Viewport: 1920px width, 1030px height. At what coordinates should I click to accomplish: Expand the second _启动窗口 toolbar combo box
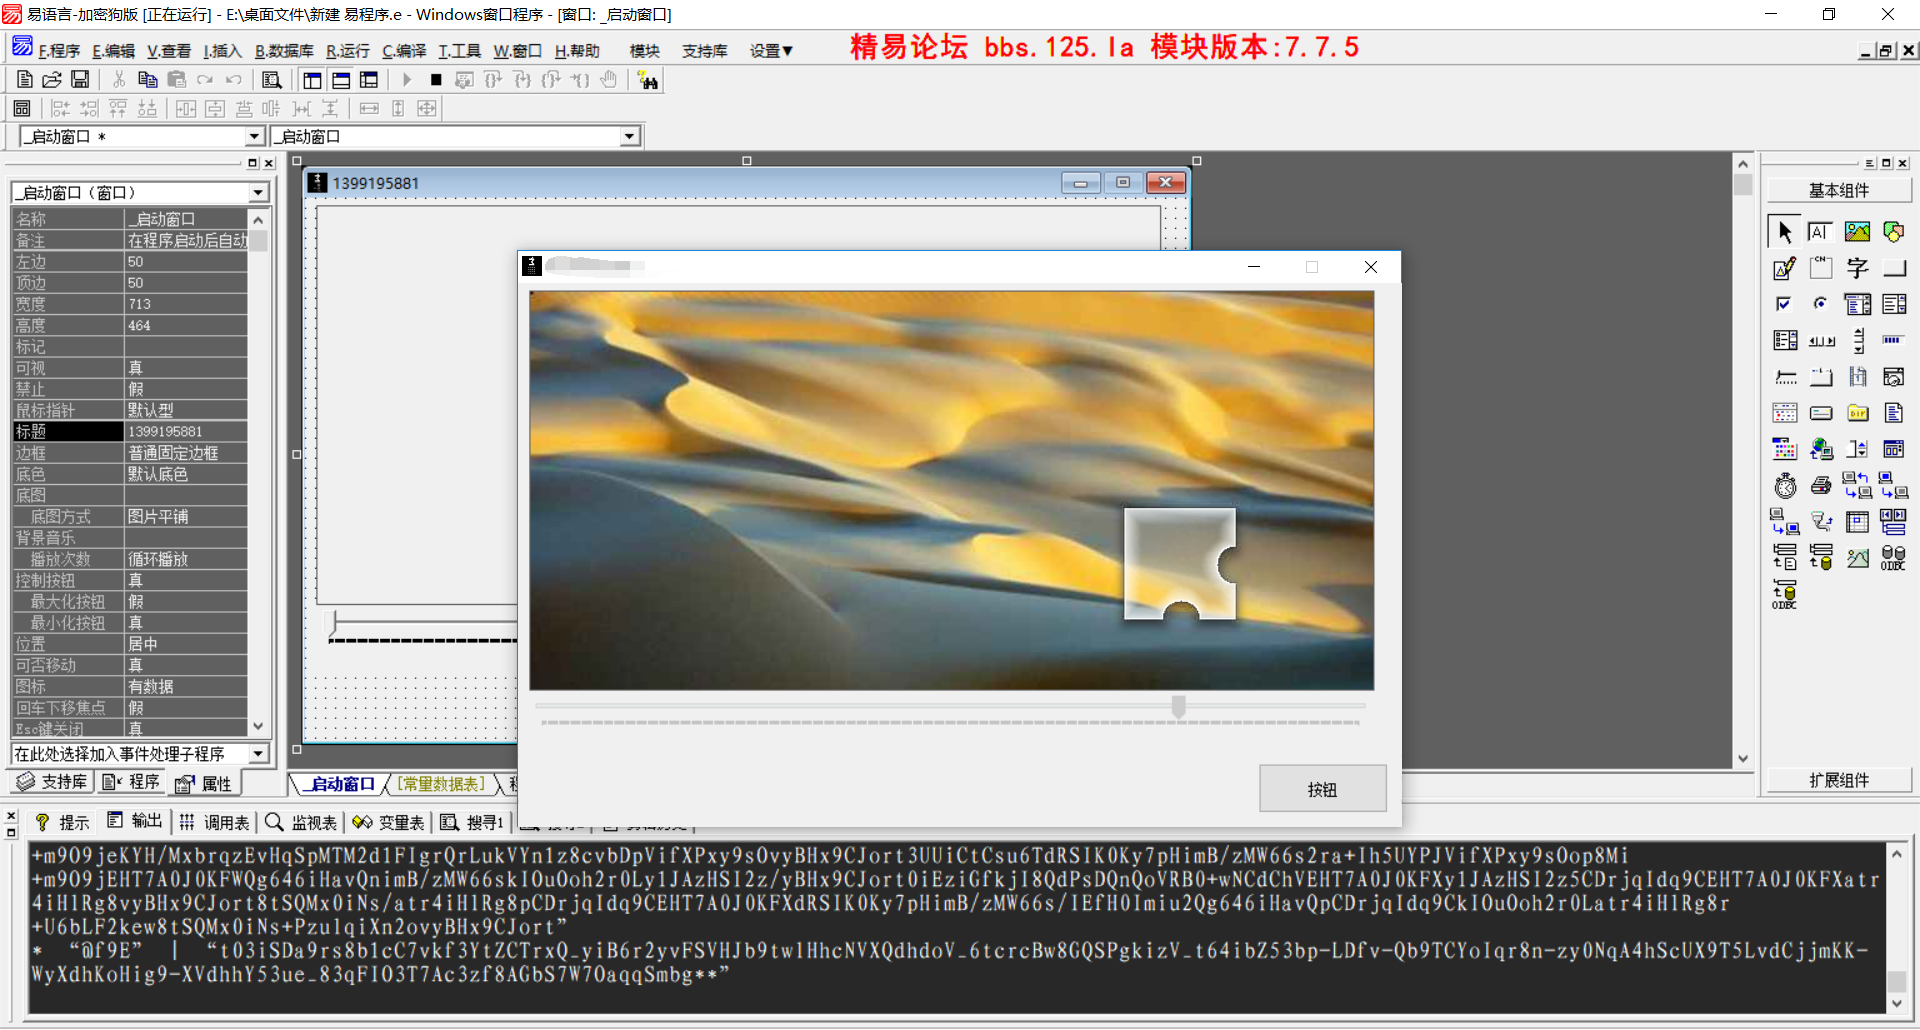pos(629,137)
